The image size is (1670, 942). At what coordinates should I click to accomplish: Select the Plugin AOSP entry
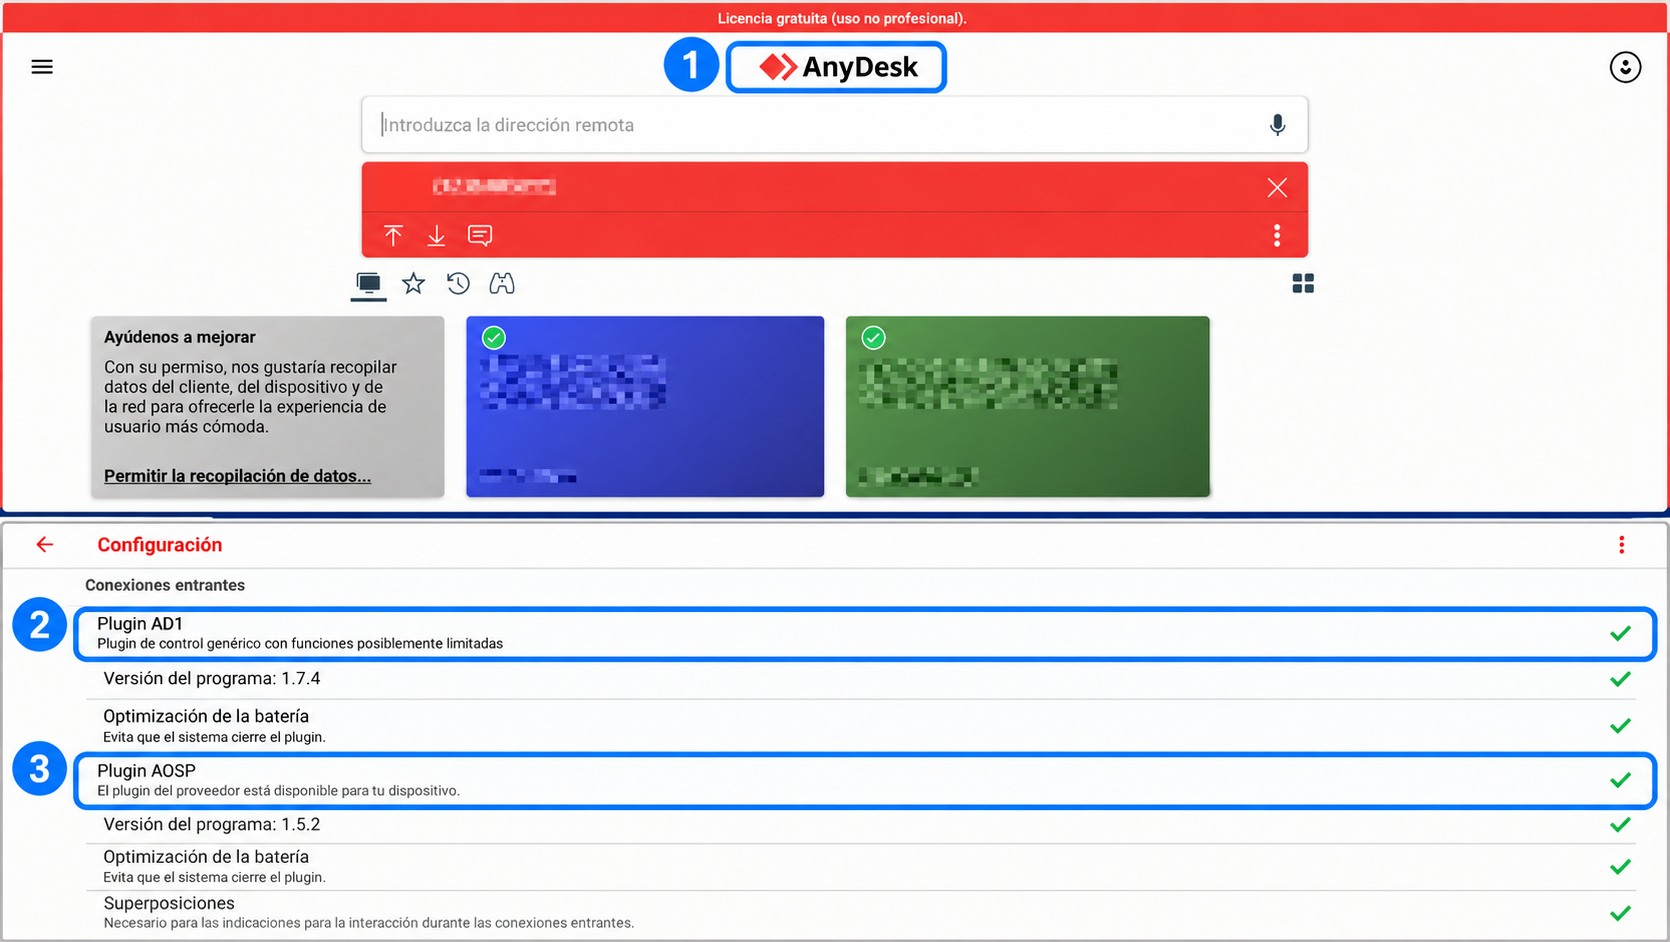point(865,780)
